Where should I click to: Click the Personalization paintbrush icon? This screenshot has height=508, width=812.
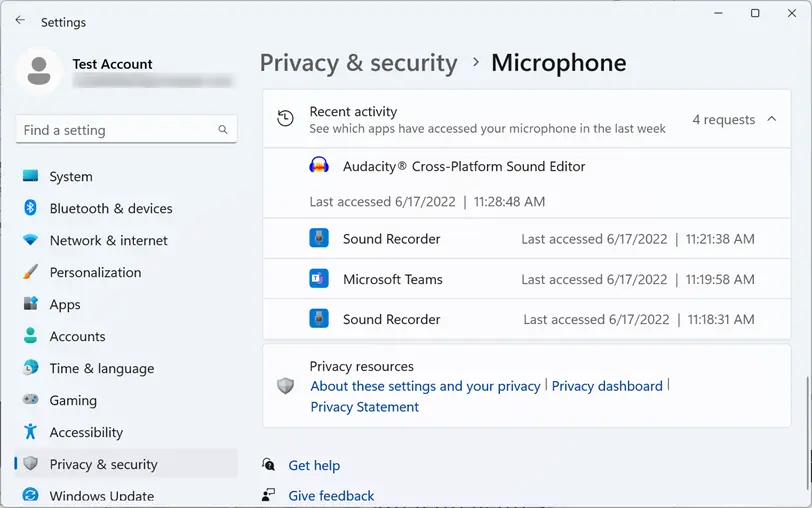(30, 272)
